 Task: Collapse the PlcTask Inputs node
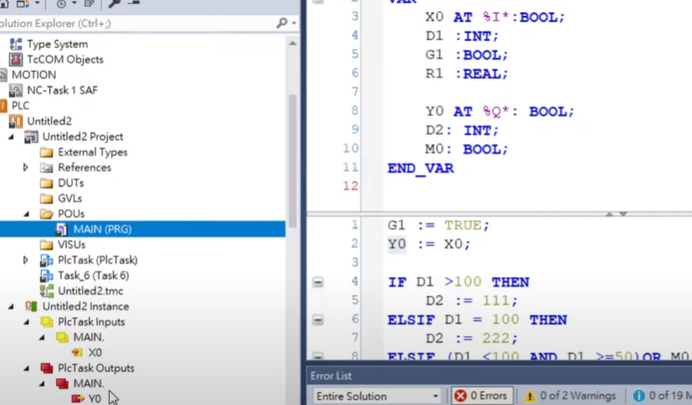[x=26, y=322]
